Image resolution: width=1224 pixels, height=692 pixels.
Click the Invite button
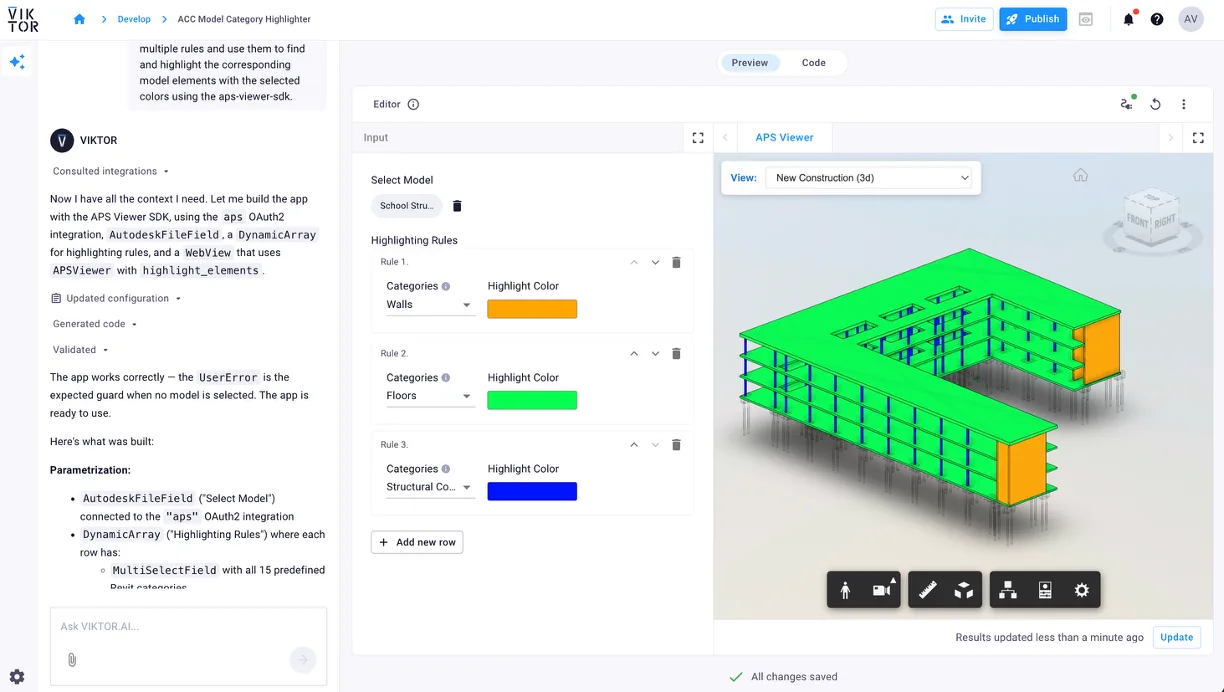click(964, 19)
